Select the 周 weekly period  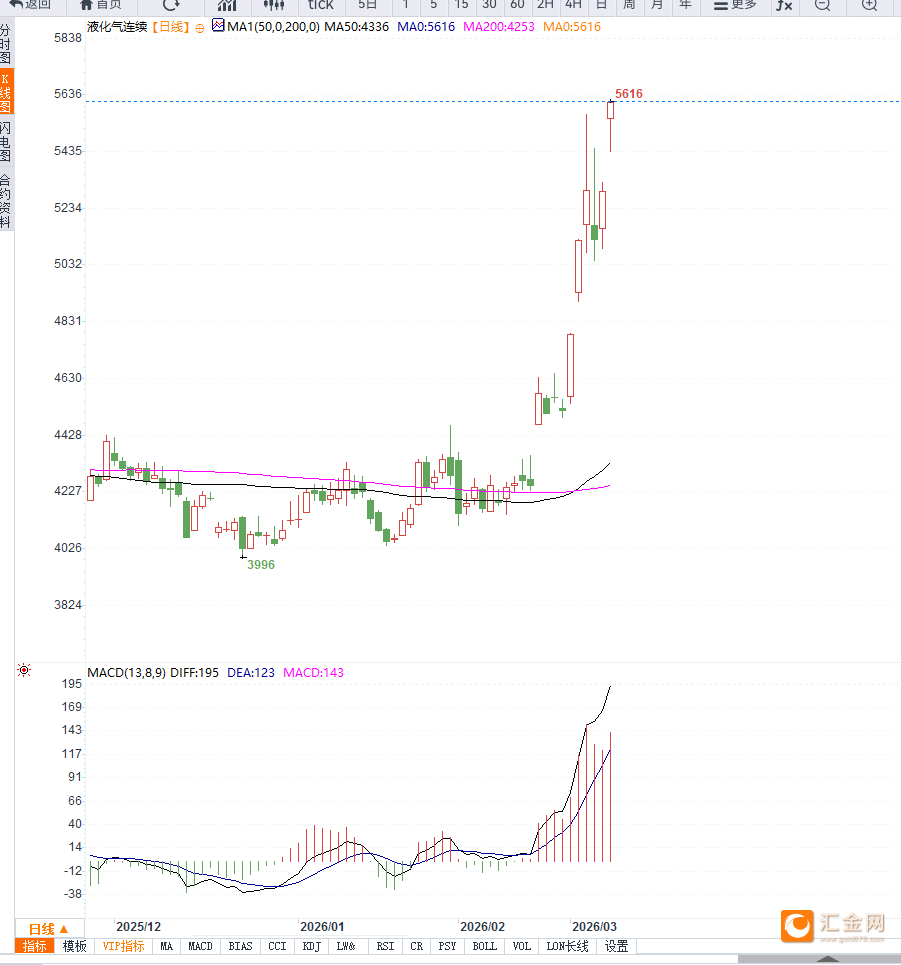click(629, 5)
